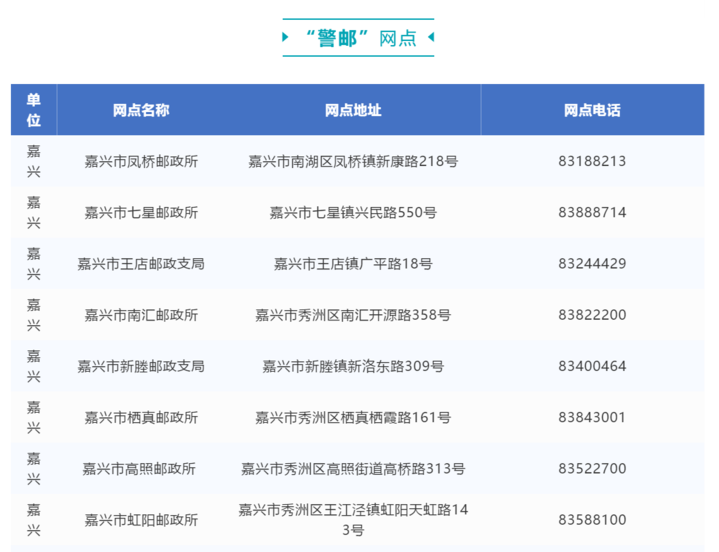Select the 嘉兴市新塍邮政支局 name cell
Viewport: 719px width, 552px height.
pyautogui.click(x=141, y=367)
